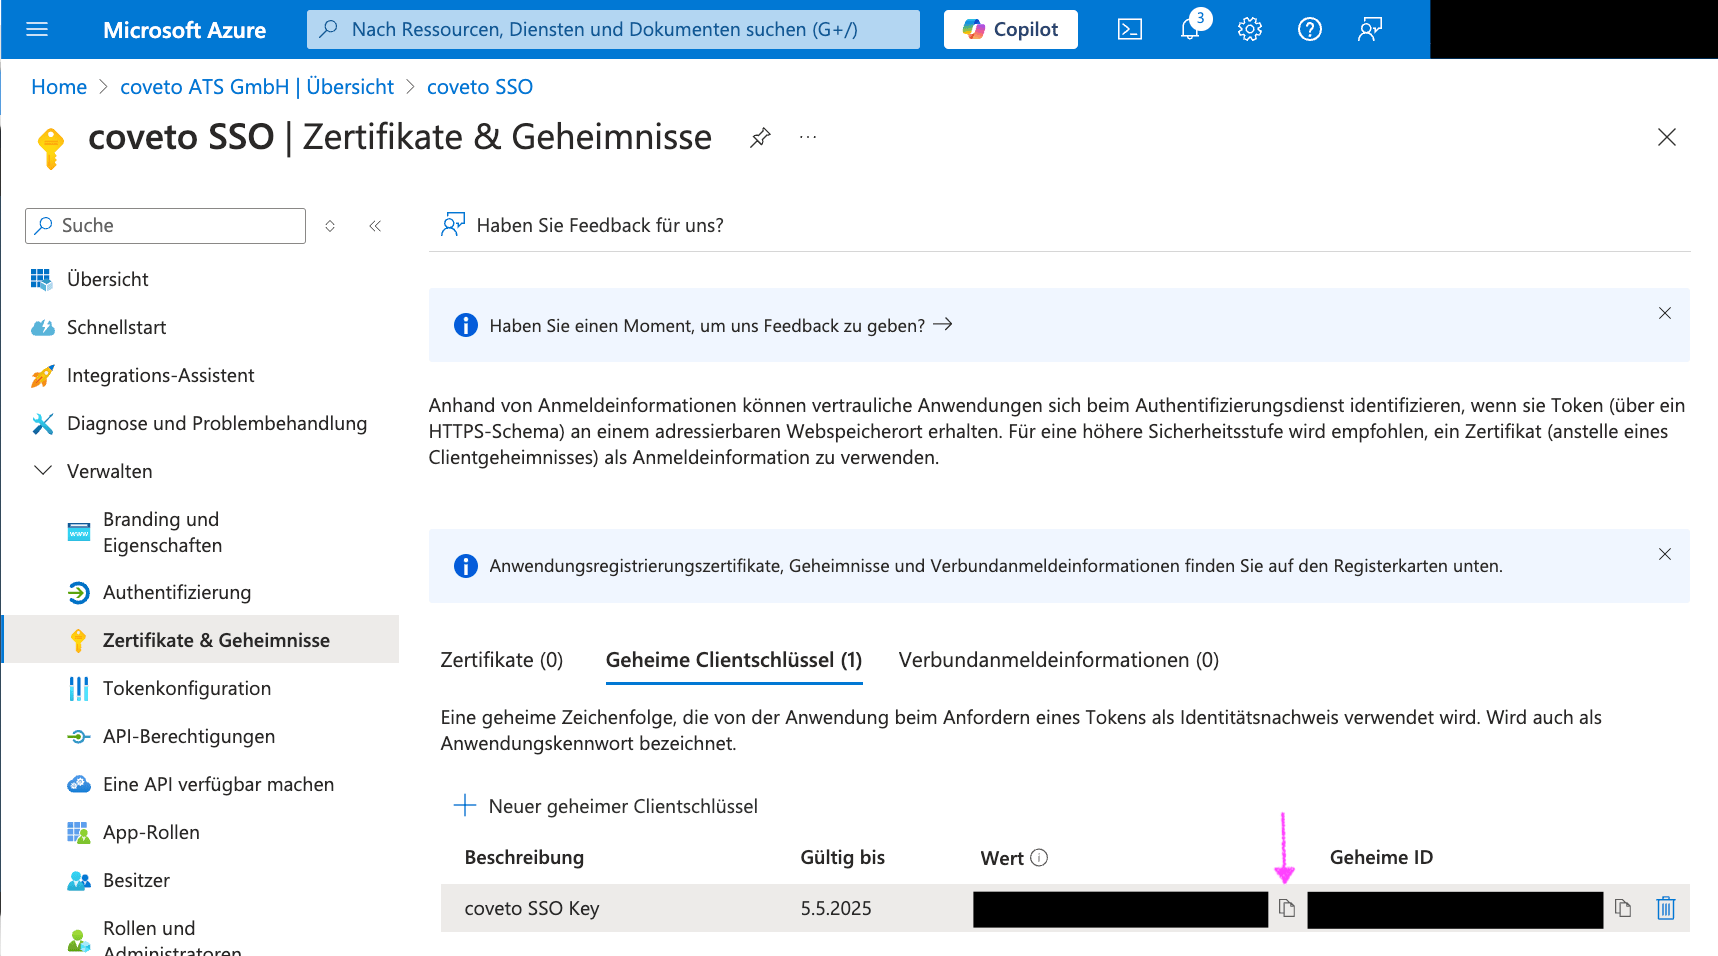
Task: Open the help question mark icon
Action: (x=1310, y=29)
